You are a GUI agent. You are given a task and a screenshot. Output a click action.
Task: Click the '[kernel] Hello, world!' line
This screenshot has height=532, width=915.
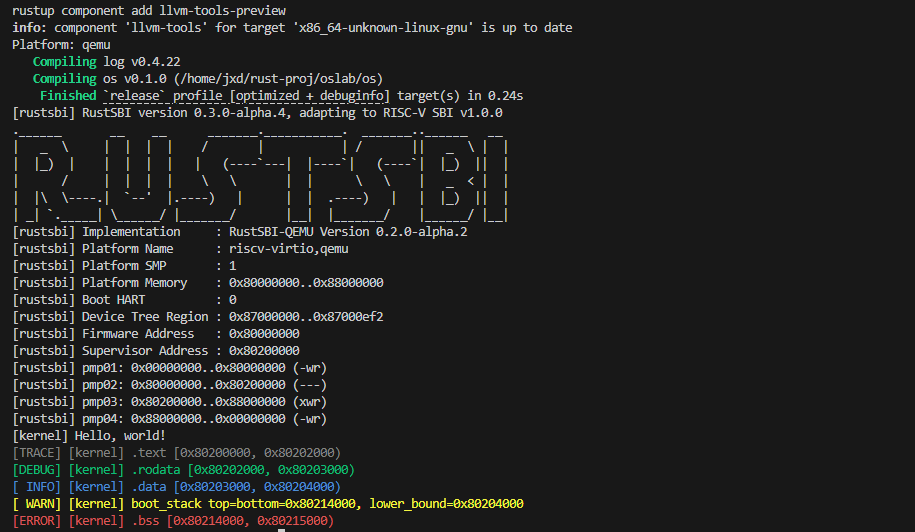pos(89,435)
